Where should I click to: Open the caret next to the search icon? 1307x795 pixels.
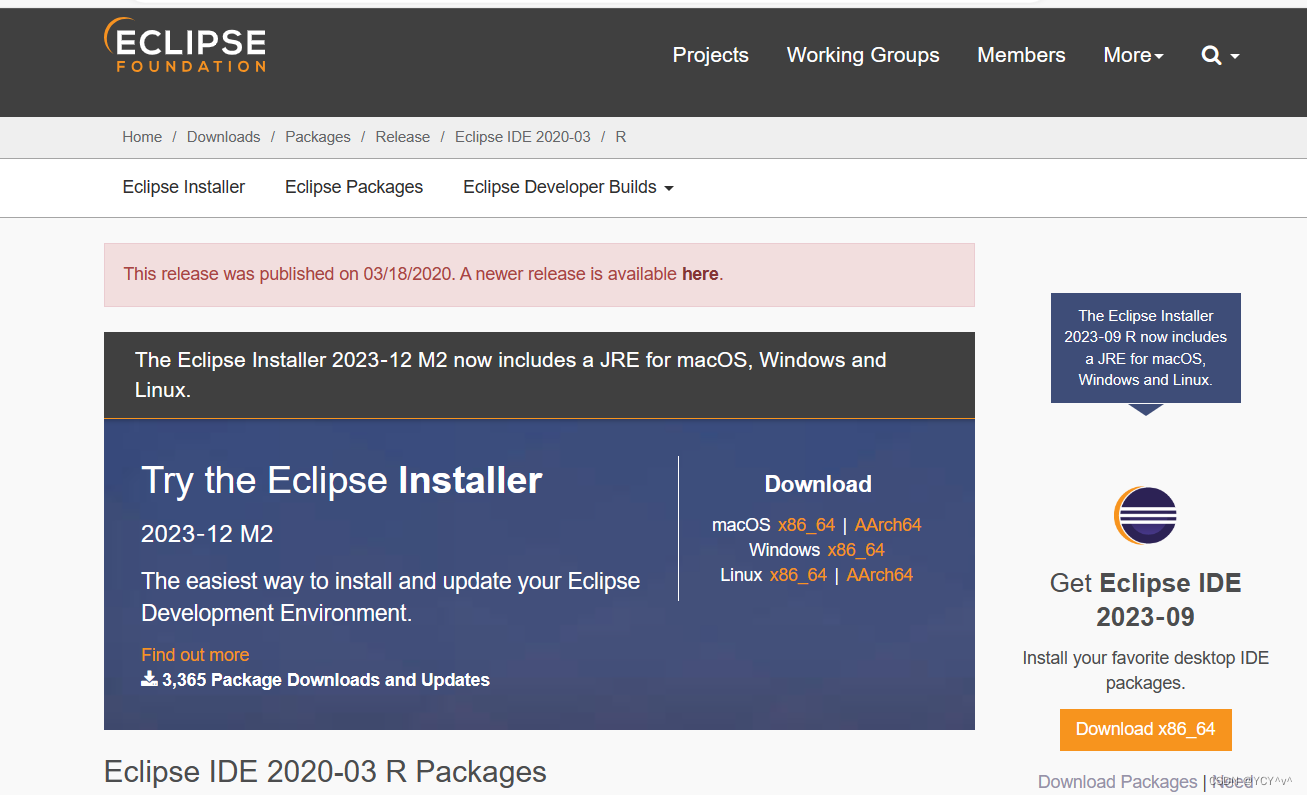1233,57
